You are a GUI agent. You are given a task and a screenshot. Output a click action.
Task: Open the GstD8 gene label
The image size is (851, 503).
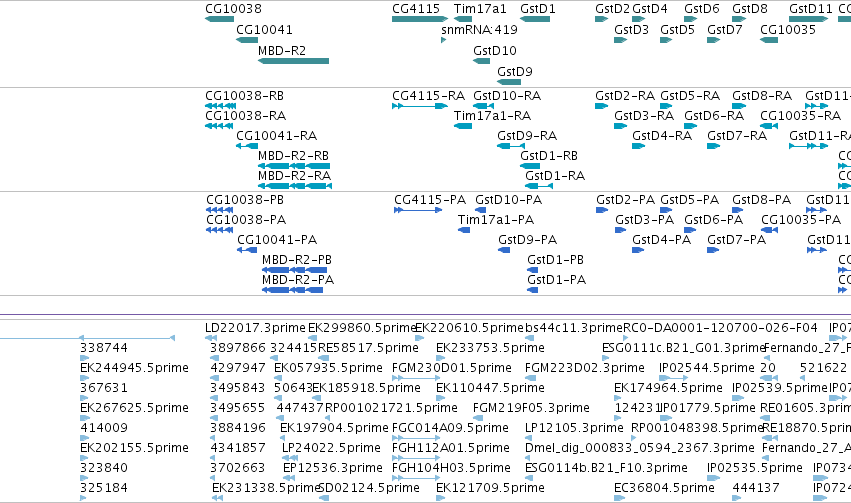[x=750, y=9]
